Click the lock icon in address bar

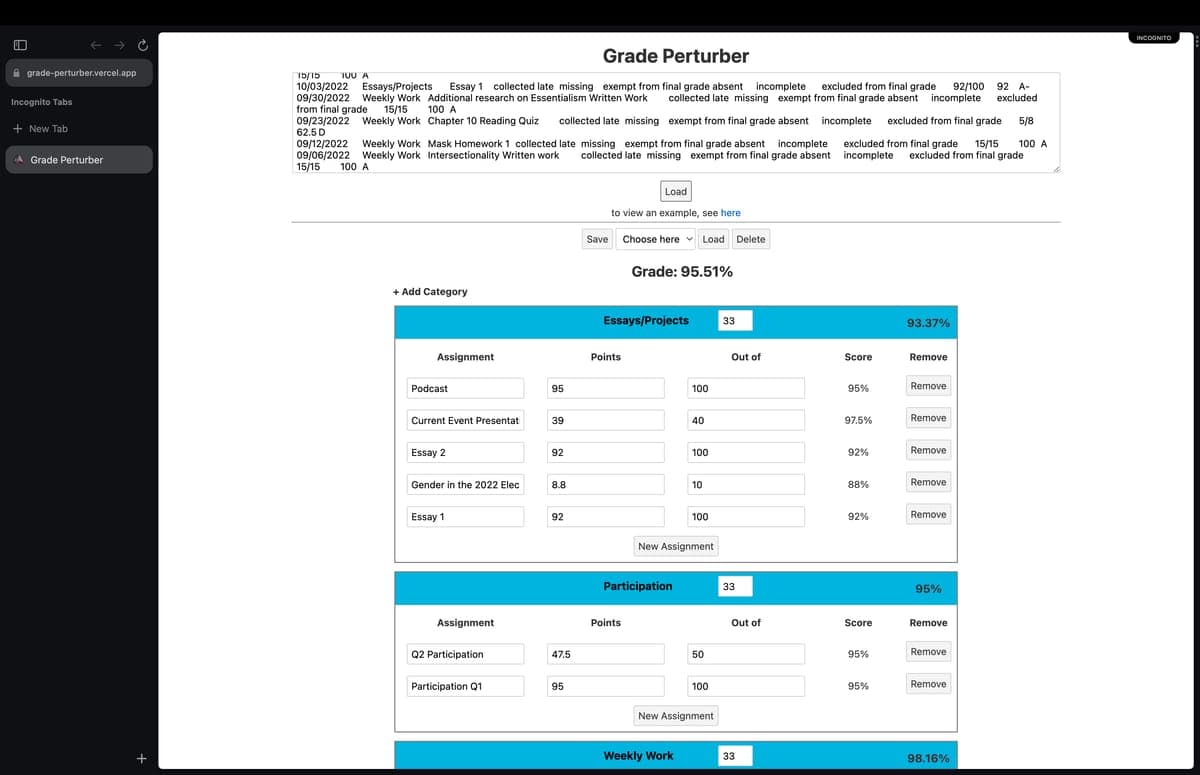[x=17, y=73]
